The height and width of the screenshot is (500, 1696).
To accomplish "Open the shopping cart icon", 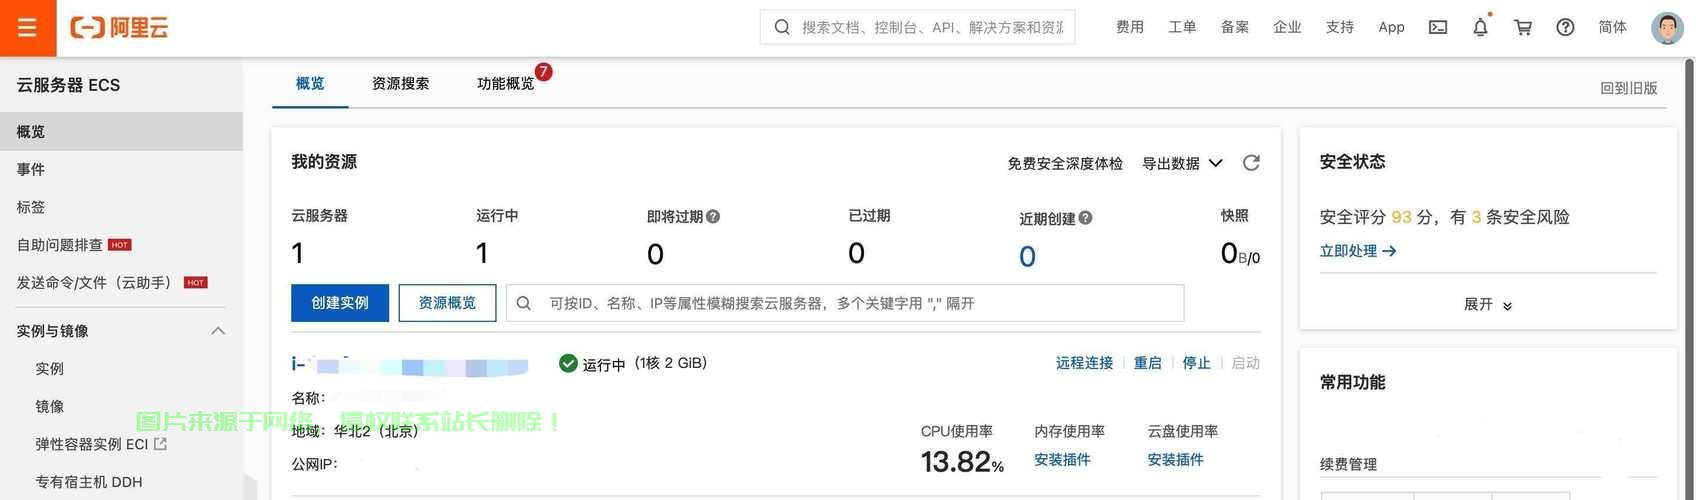I will point(1523,28).
